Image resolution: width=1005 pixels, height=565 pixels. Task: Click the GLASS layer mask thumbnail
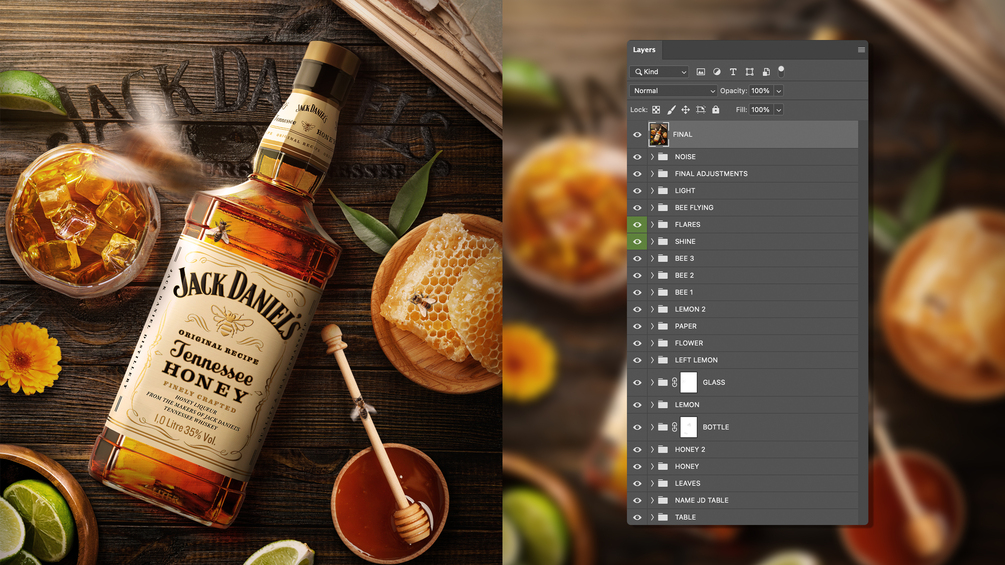688,382
